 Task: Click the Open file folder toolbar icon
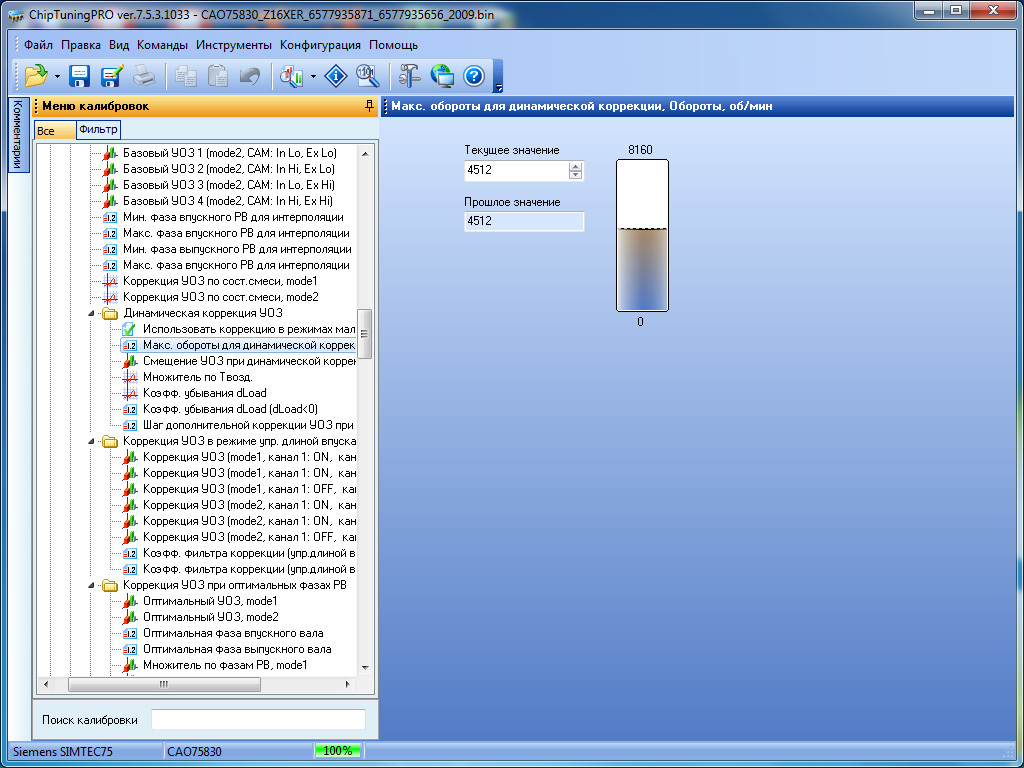[x=36, y=76]
